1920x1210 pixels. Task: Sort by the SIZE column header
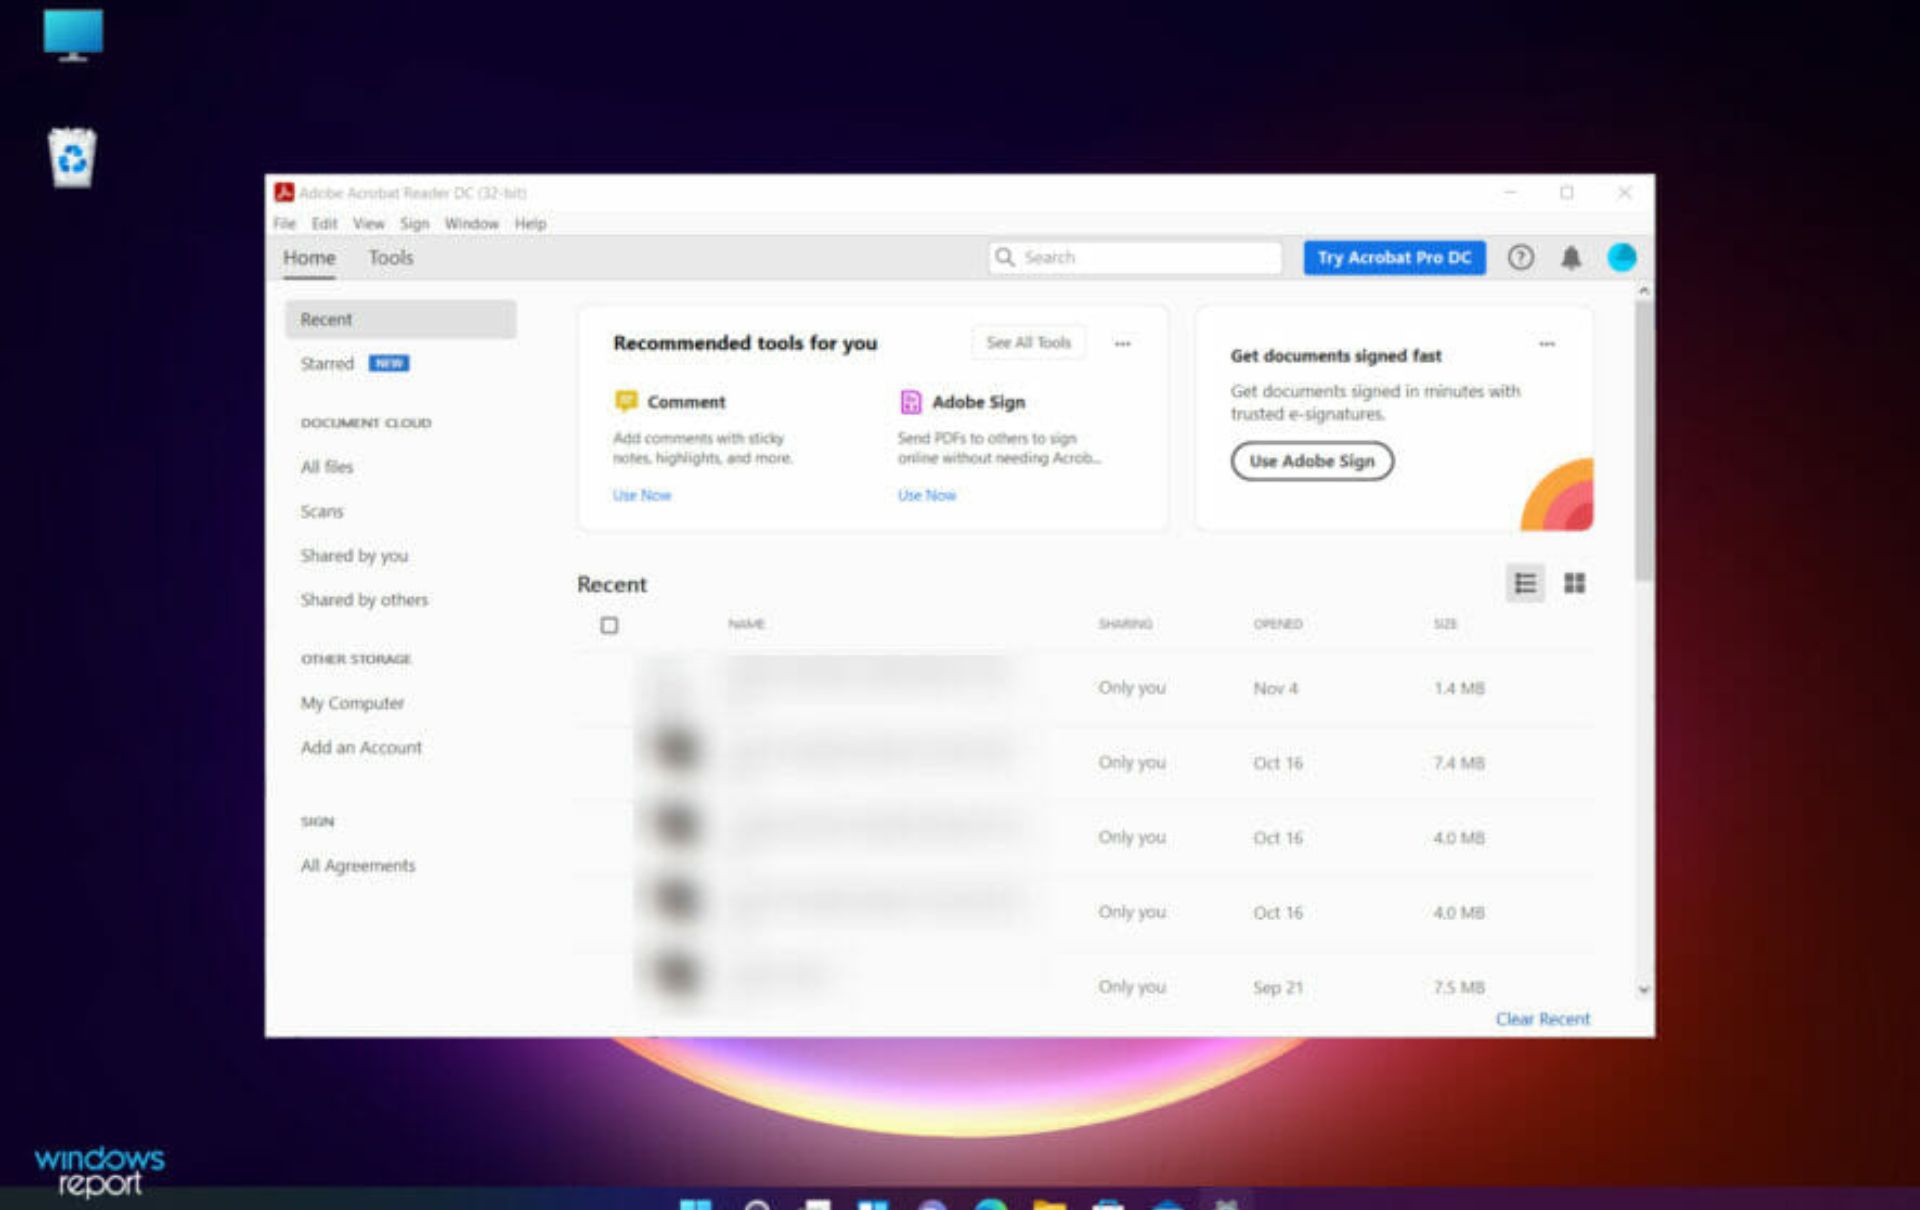(1445, 624)
